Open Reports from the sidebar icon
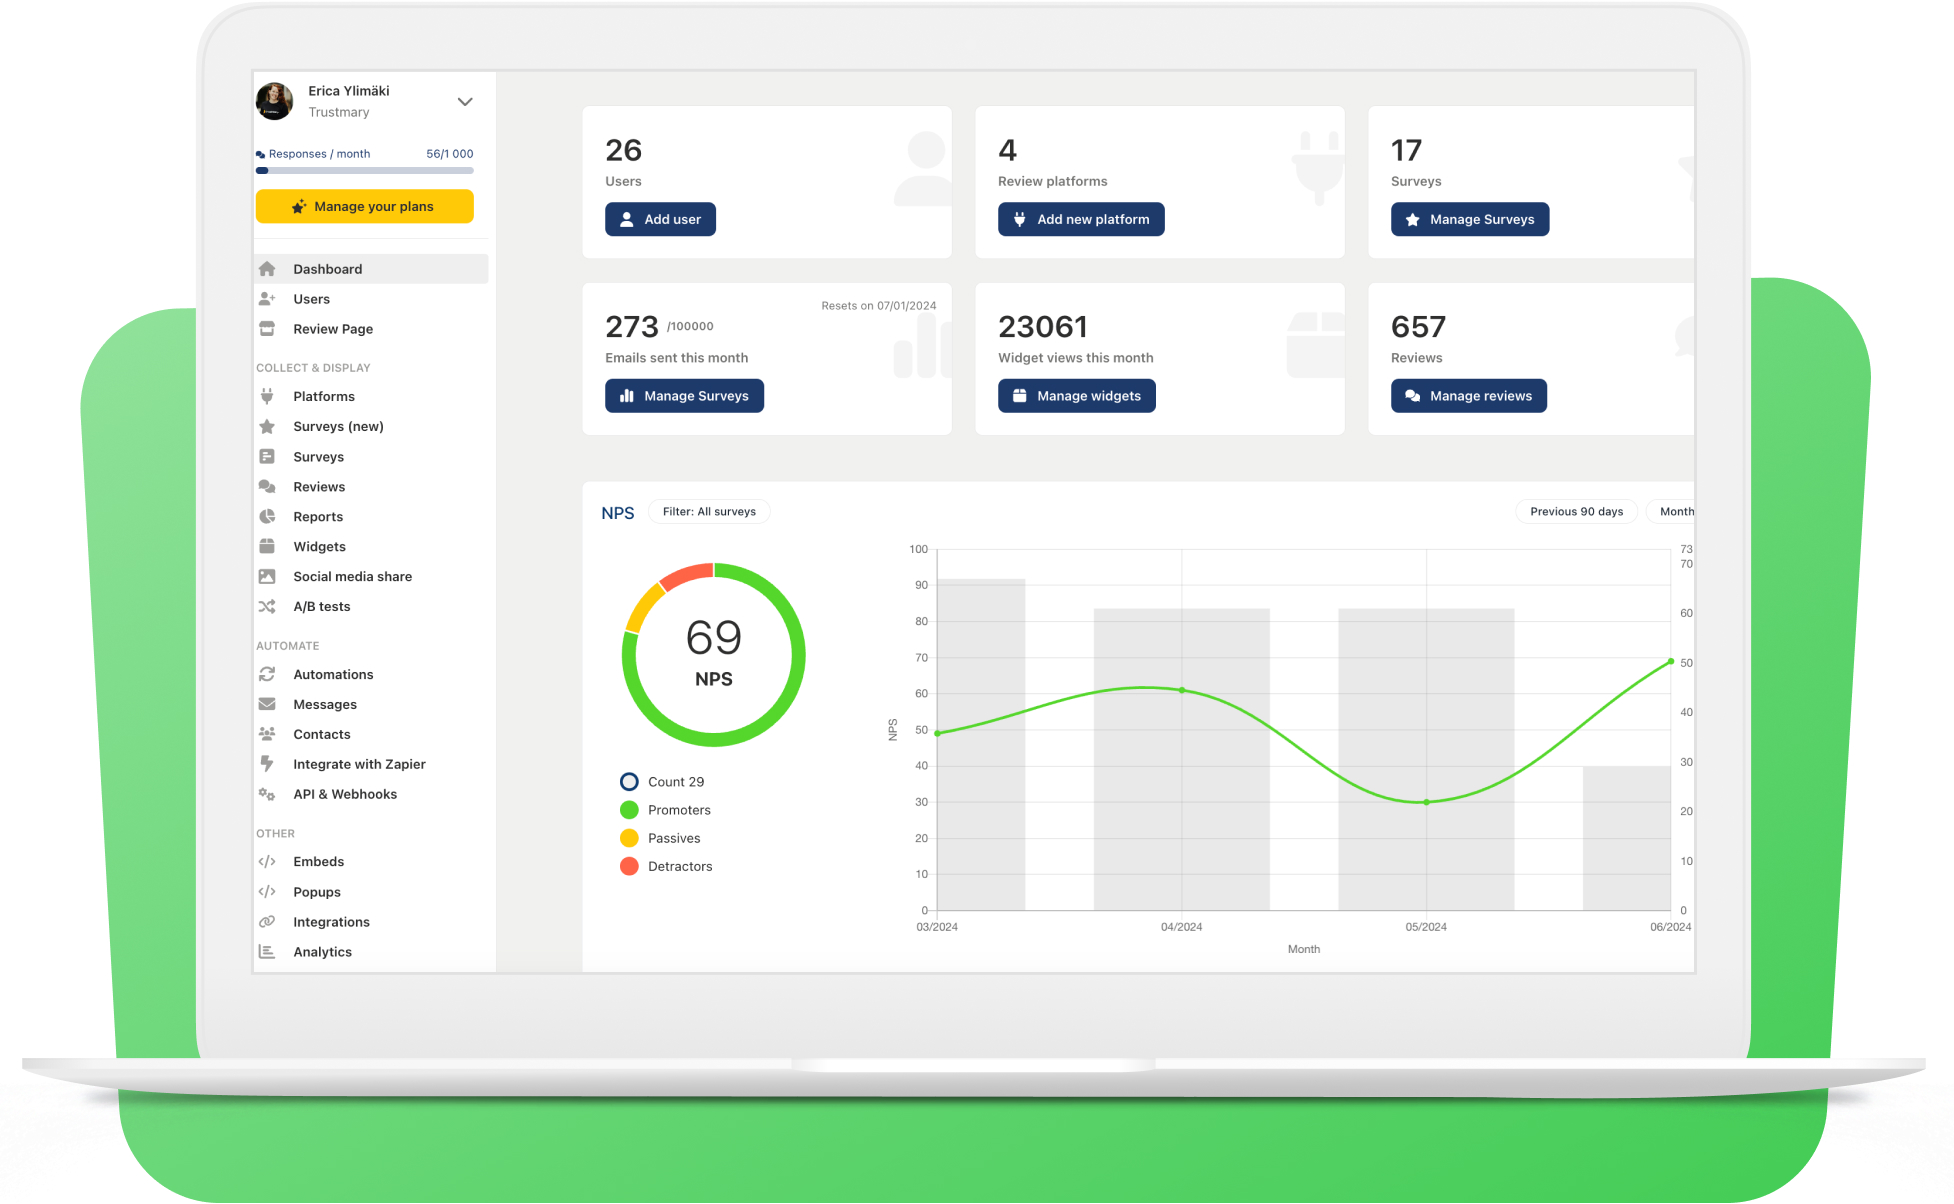This screenshot has height=1204, width=1954. pyautogui.click(x=267, y=516)
